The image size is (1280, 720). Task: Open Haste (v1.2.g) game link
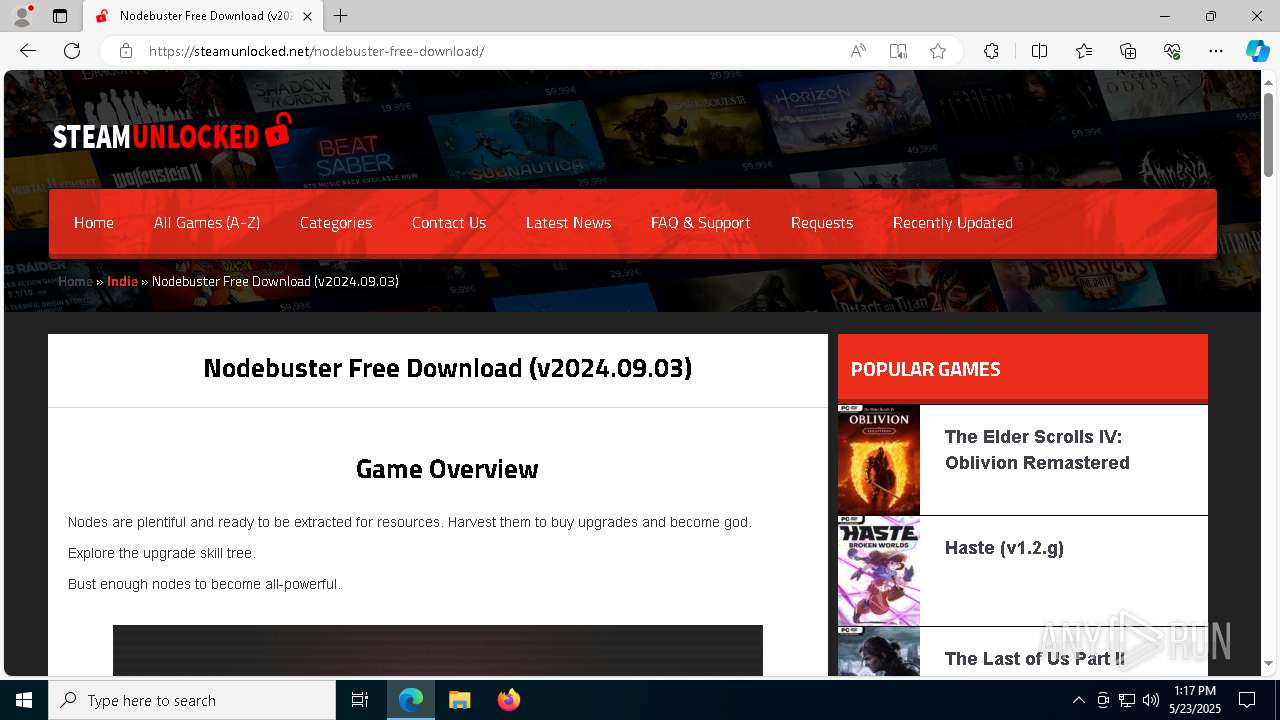[x=1004, y=548]
